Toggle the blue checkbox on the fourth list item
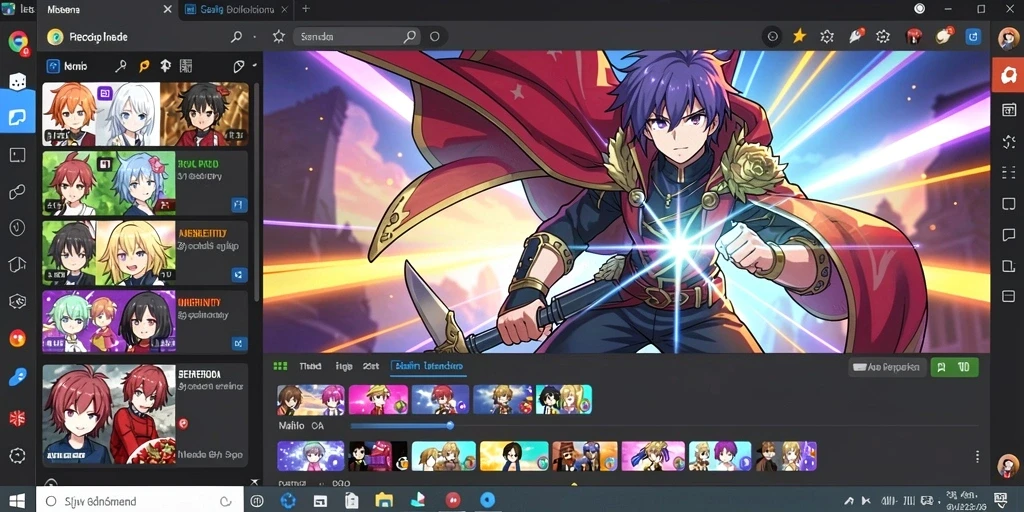The width and height of the screenshot is (1024, 512). pos(238,343)
